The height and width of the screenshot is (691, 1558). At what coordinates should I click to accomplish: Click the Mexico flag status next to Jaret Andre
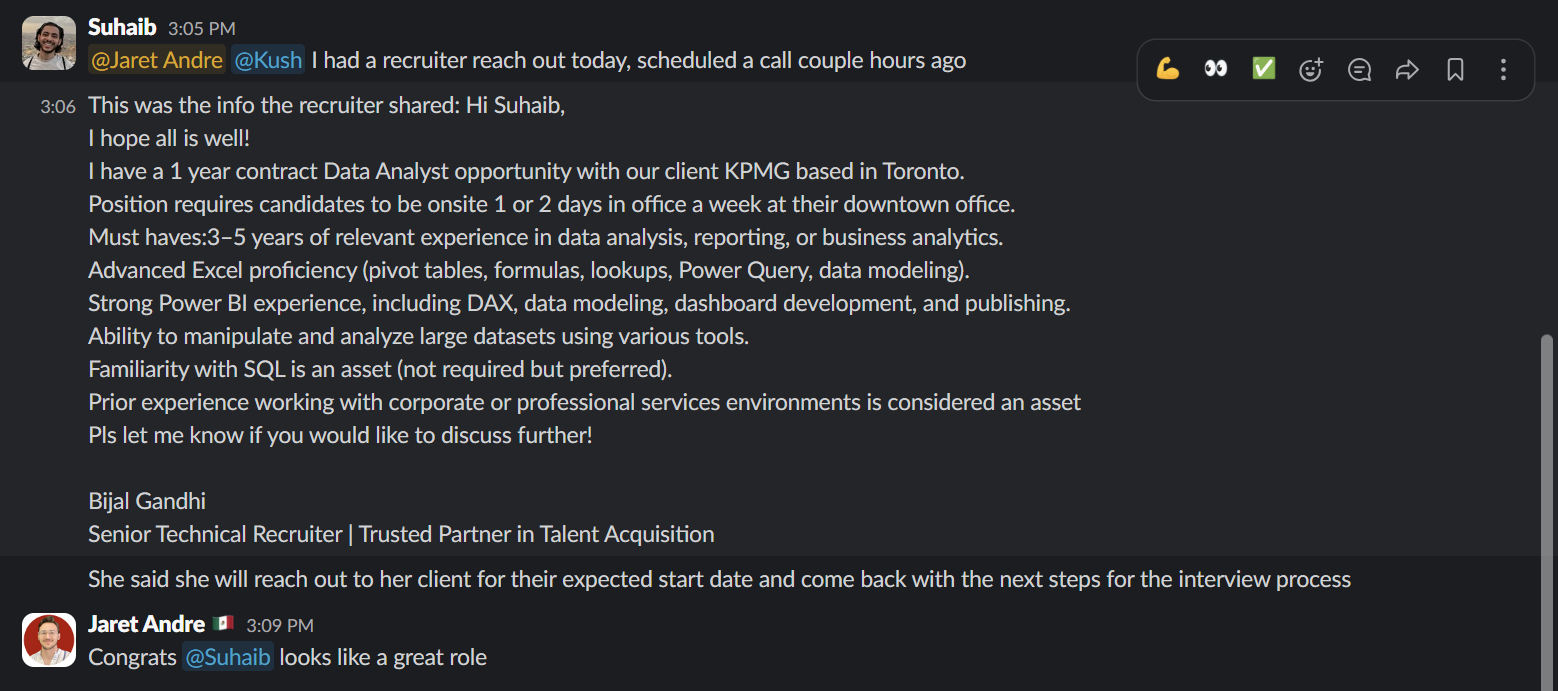pyautogui.click(x=223, y=624)
